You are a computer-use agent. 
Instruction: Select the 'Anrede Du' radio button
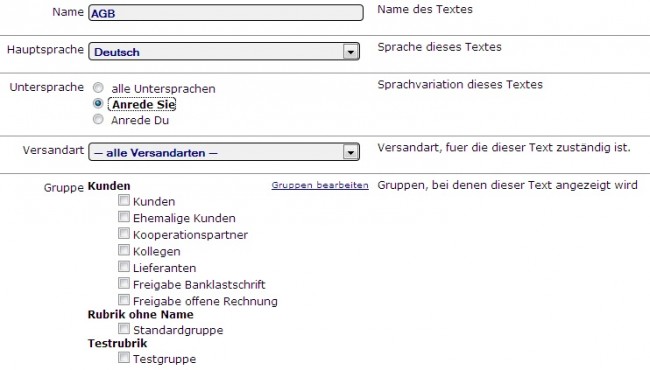pyautogui.click(x=98, y=119)
